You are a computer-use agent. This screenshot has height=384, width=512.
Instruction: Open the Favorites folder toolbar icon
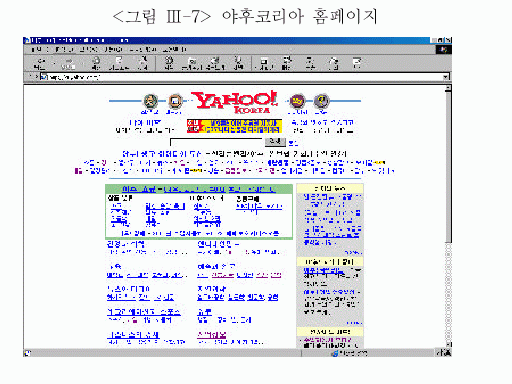tap(191, 63)
